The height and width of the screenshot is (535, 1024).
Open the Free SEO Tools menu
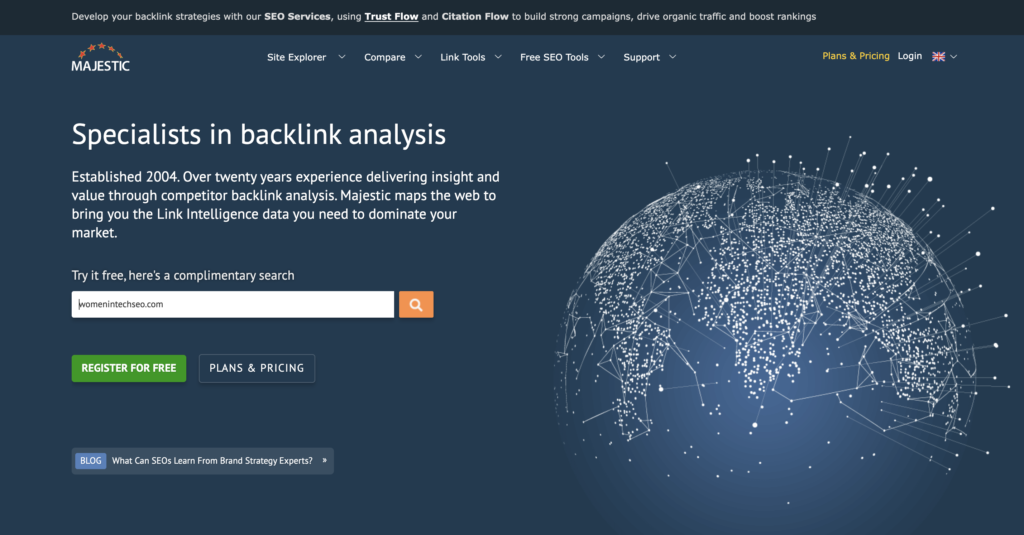pyautogui.click(x=554, y=57)
